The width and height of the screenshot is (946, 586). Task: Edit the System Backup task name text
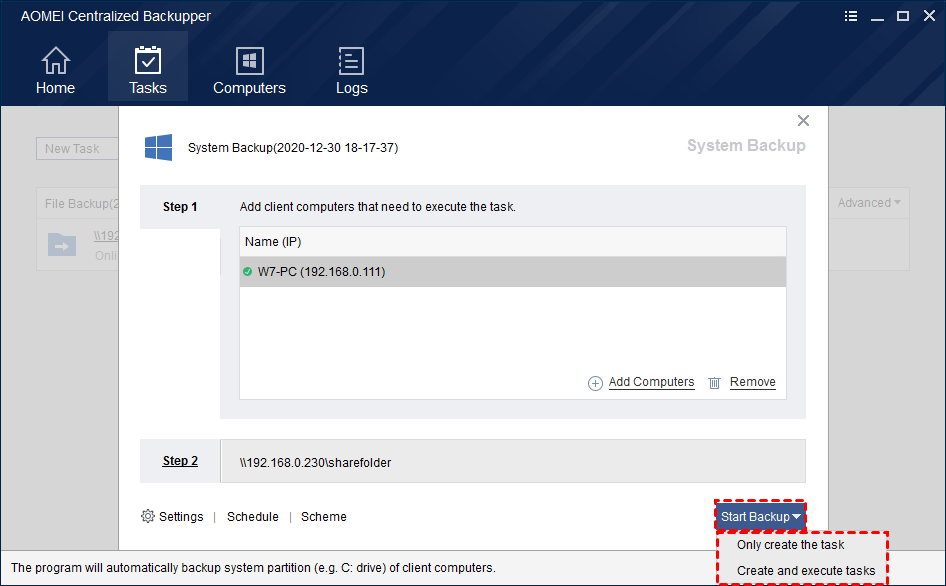tap(293, 148)
